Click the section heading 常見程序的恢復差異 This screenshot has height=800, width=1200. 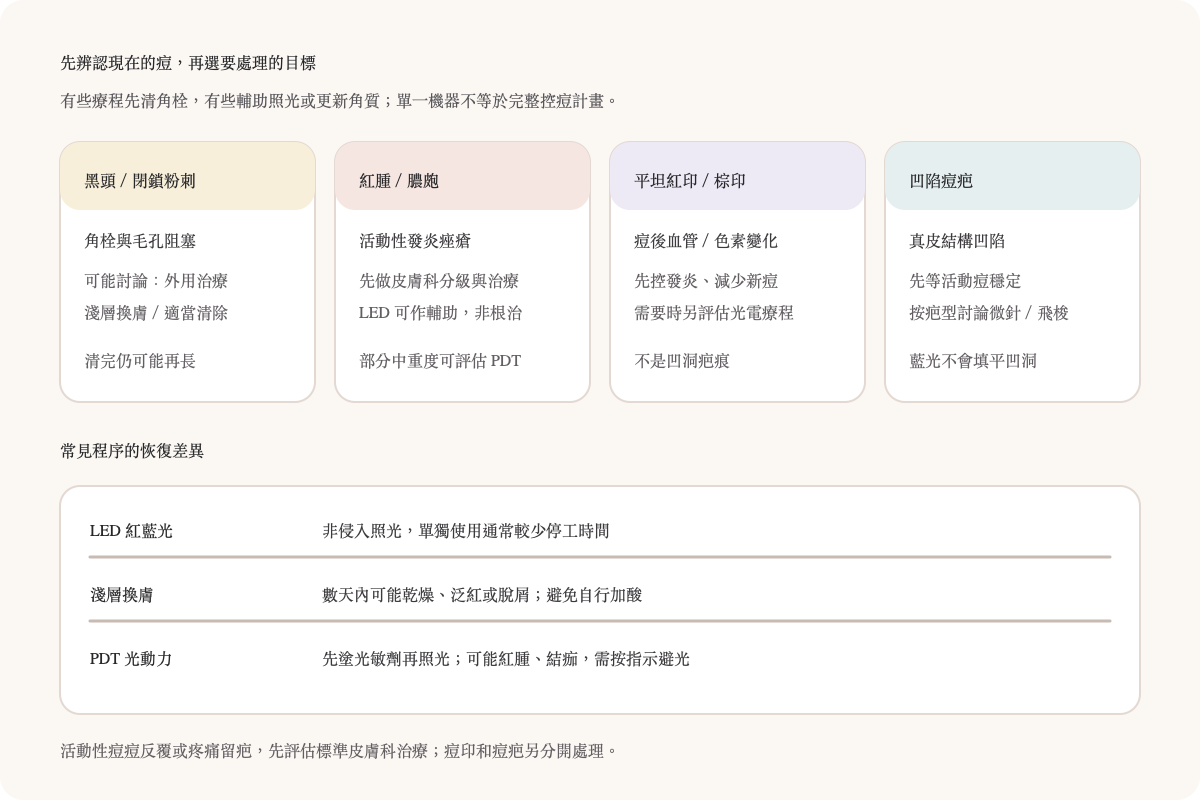(132, 451)
